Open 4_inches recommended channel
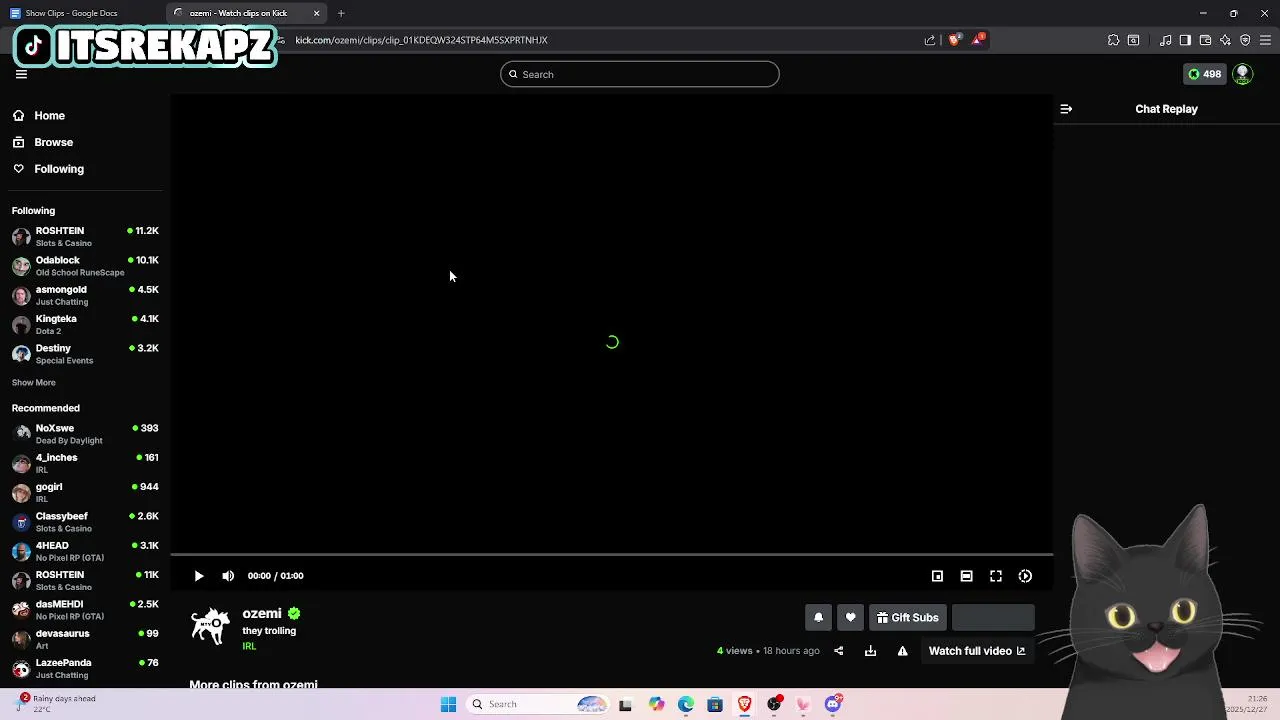1280x720 pixels. click(85, 463)
